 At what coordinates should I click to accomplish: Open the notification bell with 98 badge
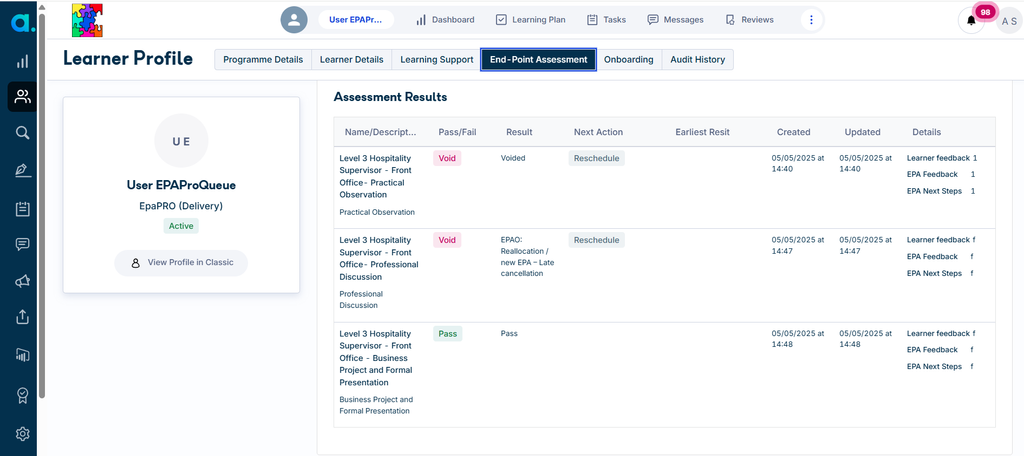(x=971, y=20)
